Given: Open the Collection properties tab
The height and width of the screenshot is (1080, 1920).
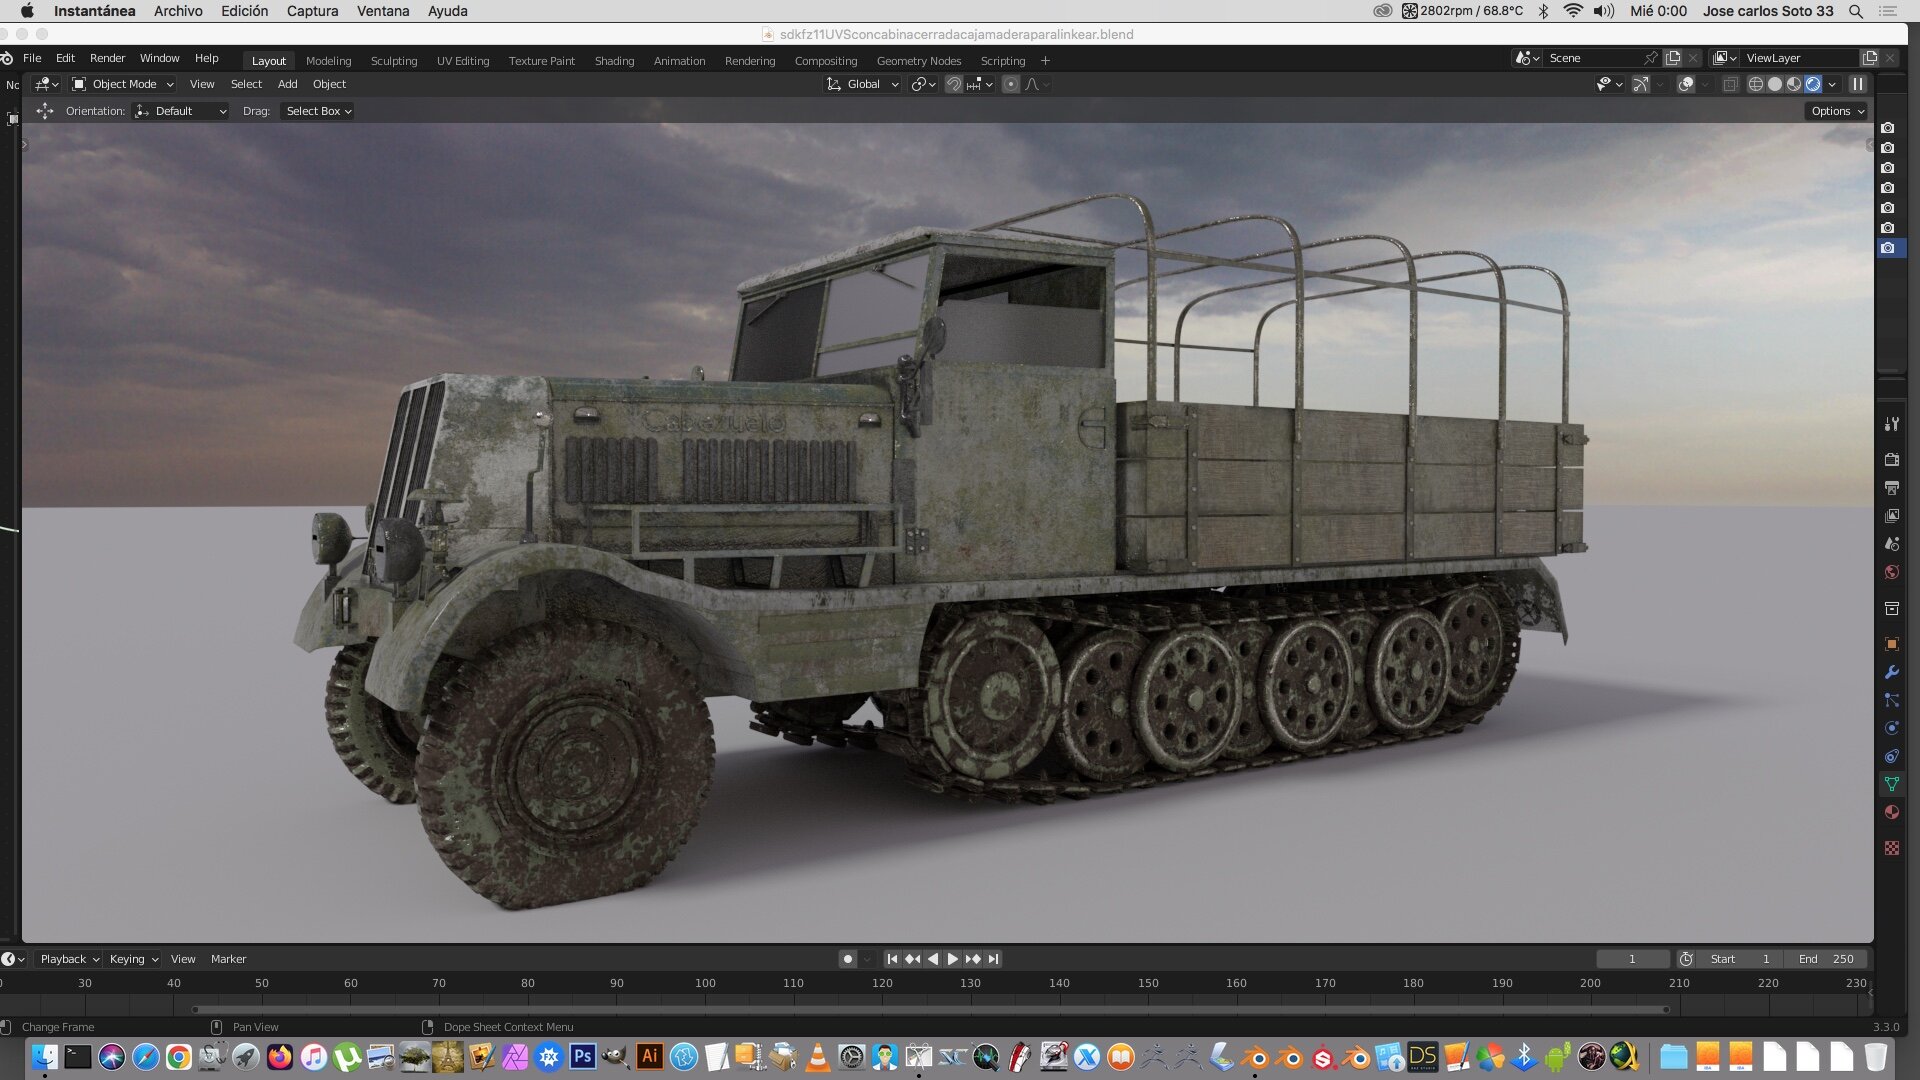Looking at the screenshot, I should pos(1891,608).
